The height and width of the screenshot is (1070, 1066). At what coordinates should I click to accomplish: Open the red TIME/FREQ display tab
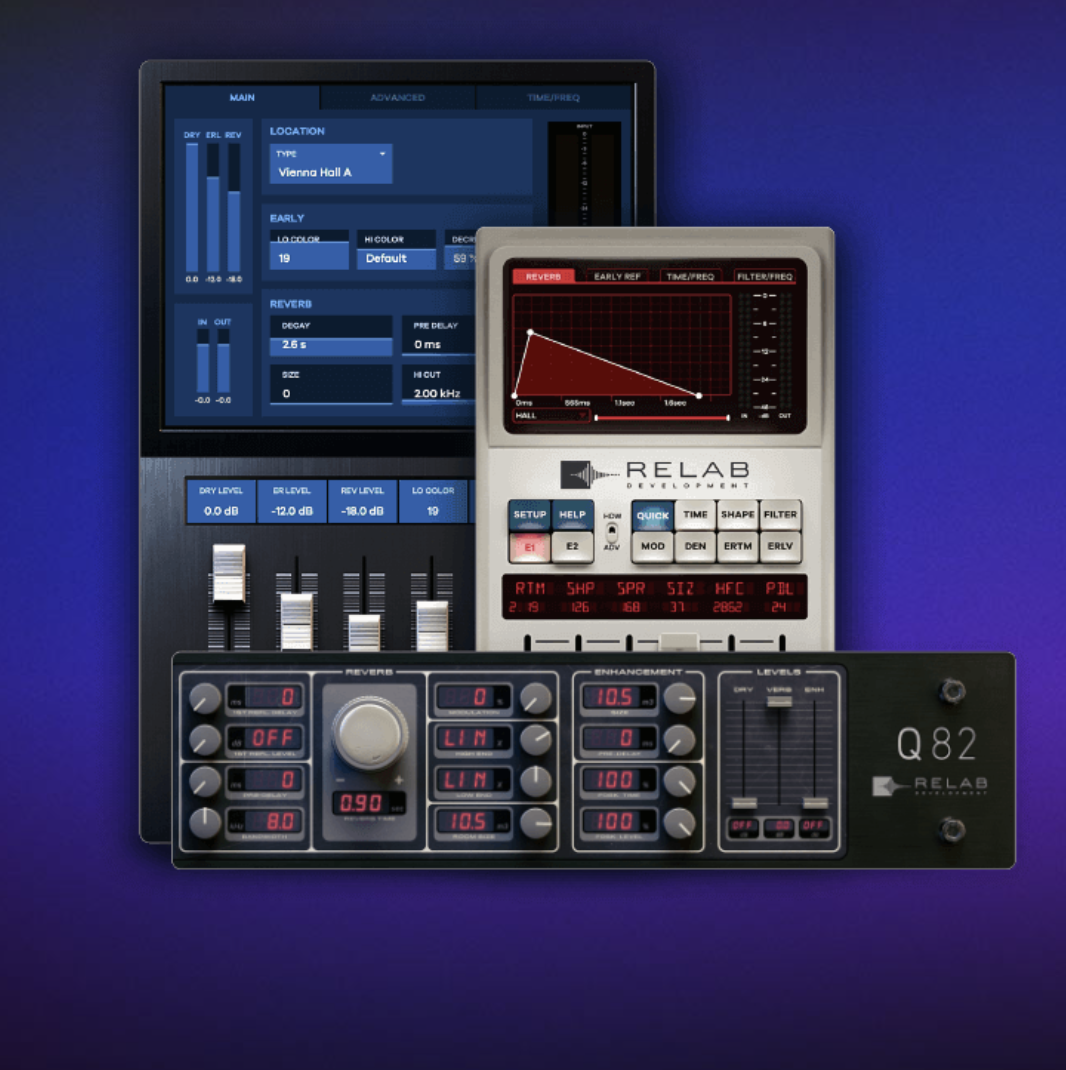pyautogui.click(x=690, y=276)
